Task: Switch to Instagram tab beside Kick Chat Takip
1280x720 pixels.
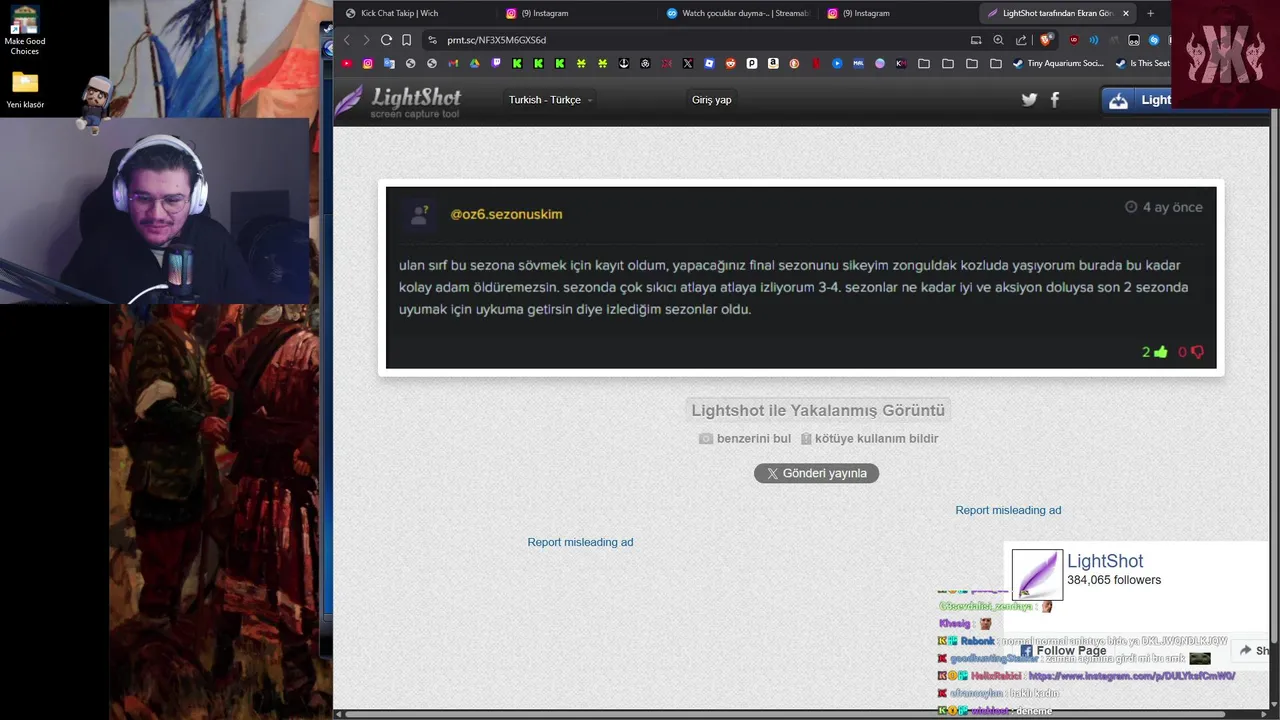Action: click(576, 13)
